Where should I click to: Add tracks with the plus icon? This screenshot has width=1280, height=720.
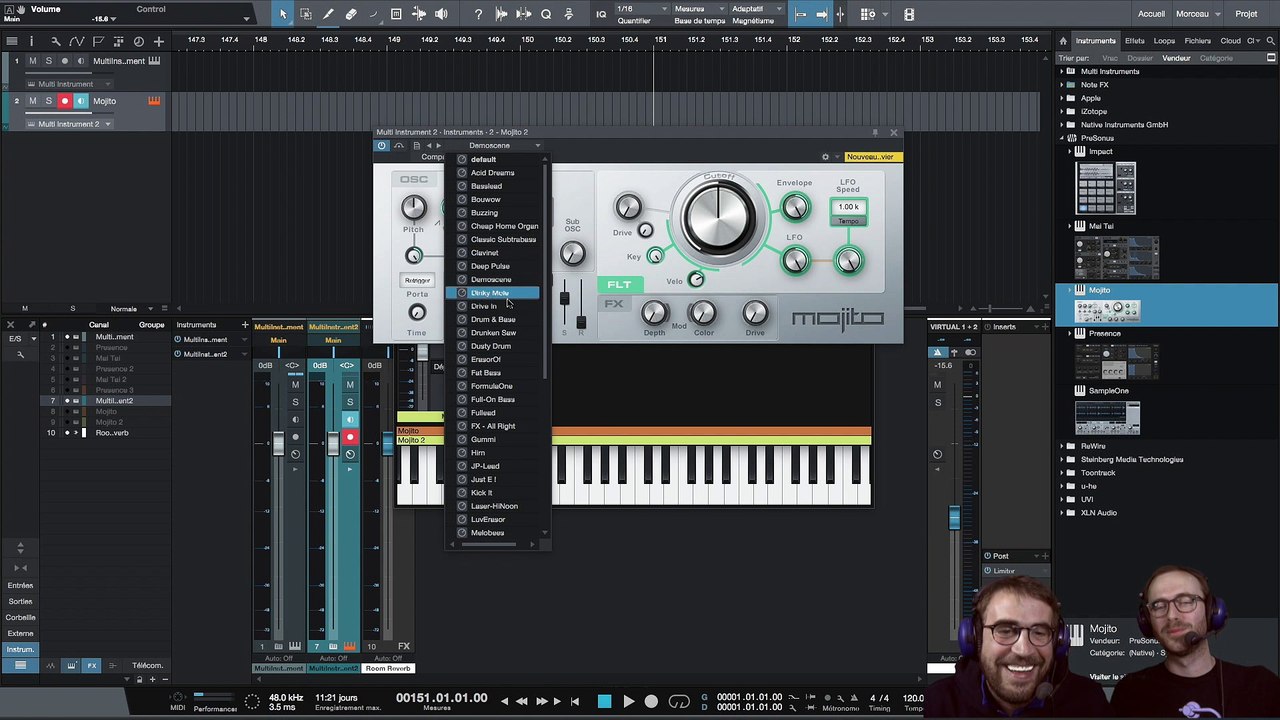[x=158, y=41]
